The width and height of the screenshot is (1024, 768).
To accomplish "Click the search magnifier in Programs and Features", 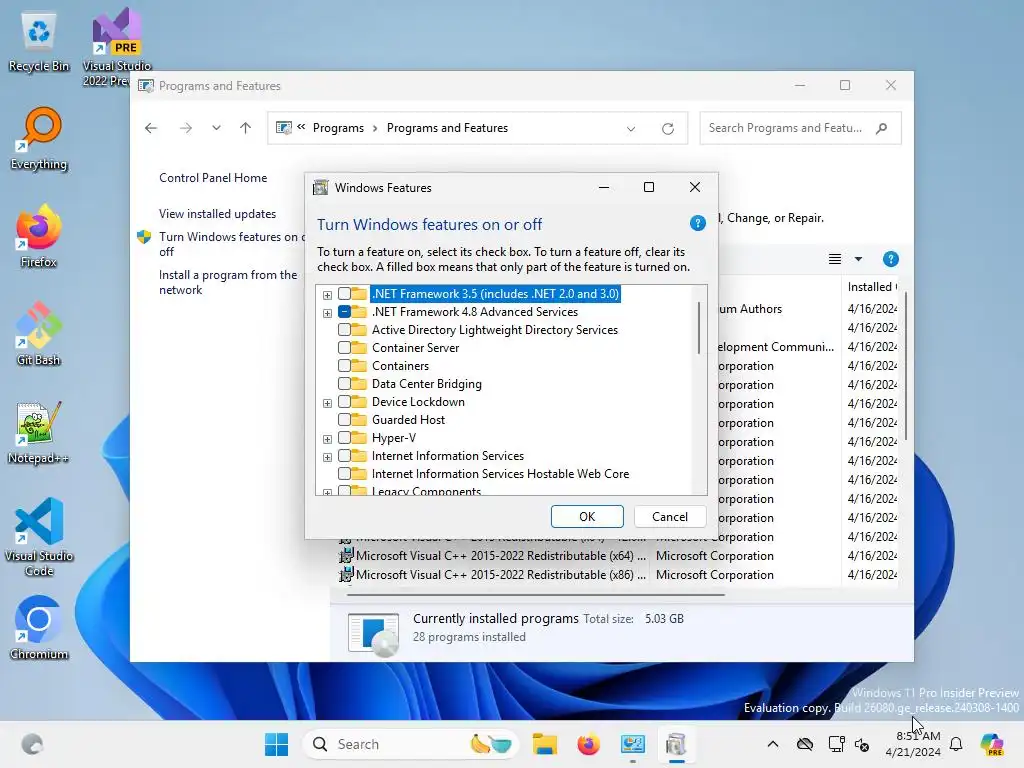I will click(x=882, y=128).
